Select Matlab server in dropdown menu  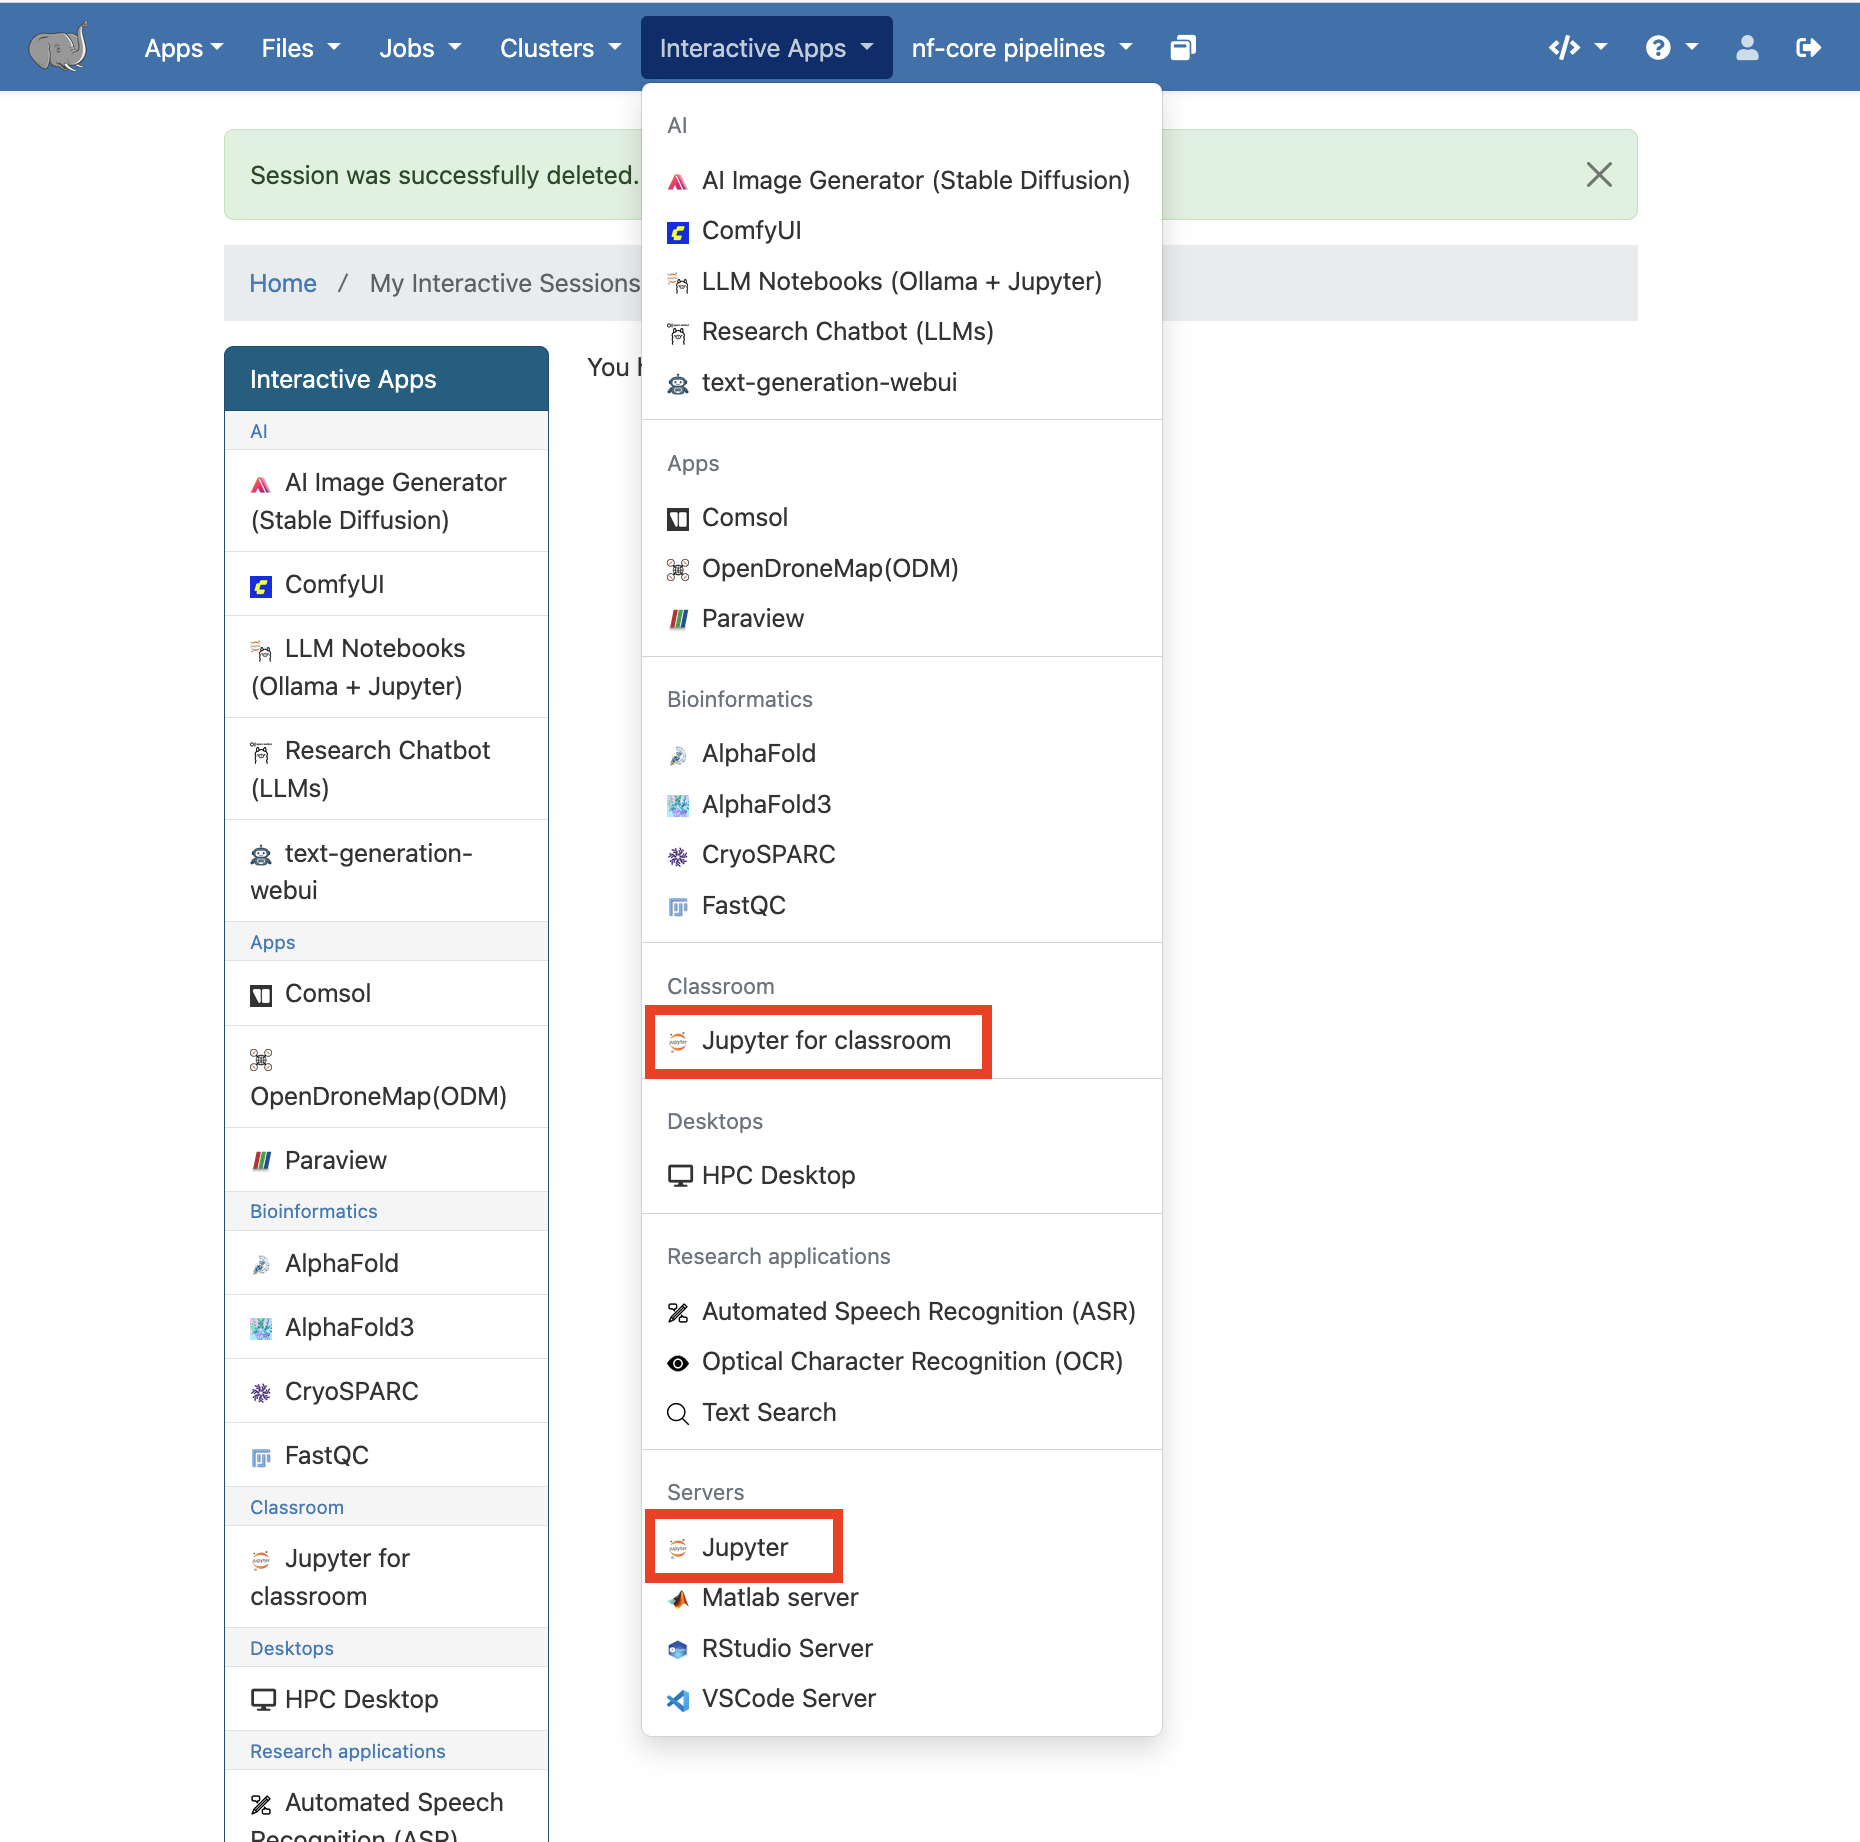click(779, 1597)
